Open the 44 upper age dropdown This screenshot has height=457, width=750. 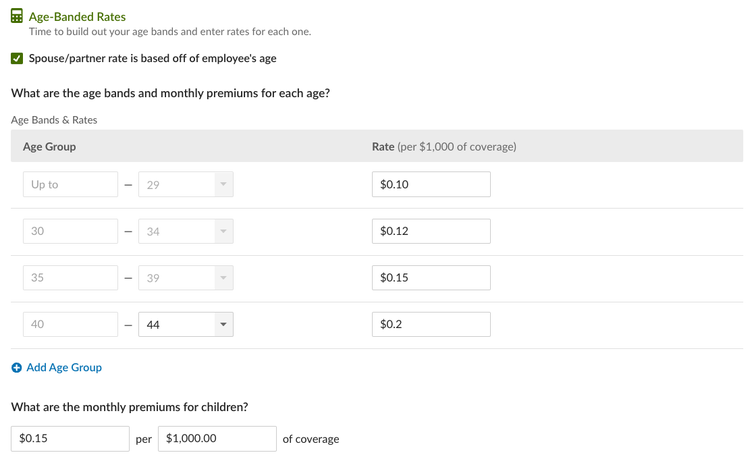[186, 324]
